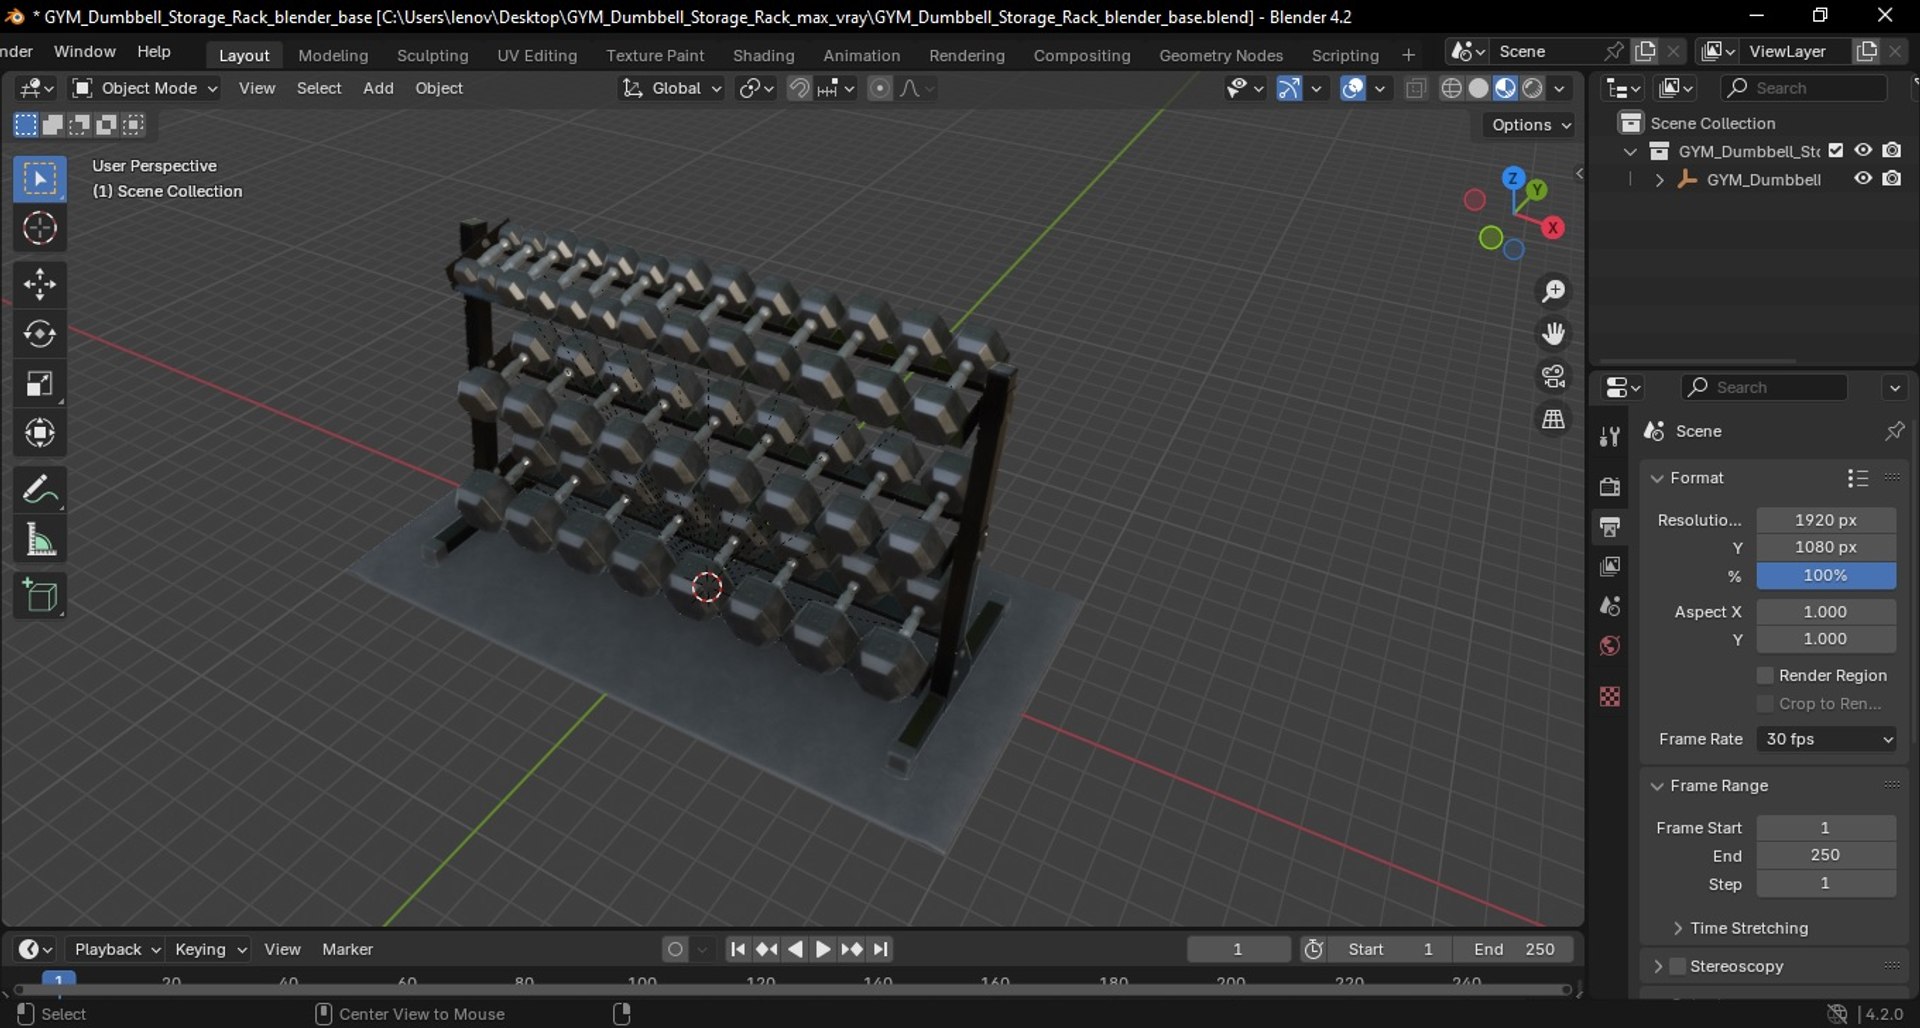Click the pan view hand icon
This screenshot has width=1920, height=1028.
pos(1553,334)
